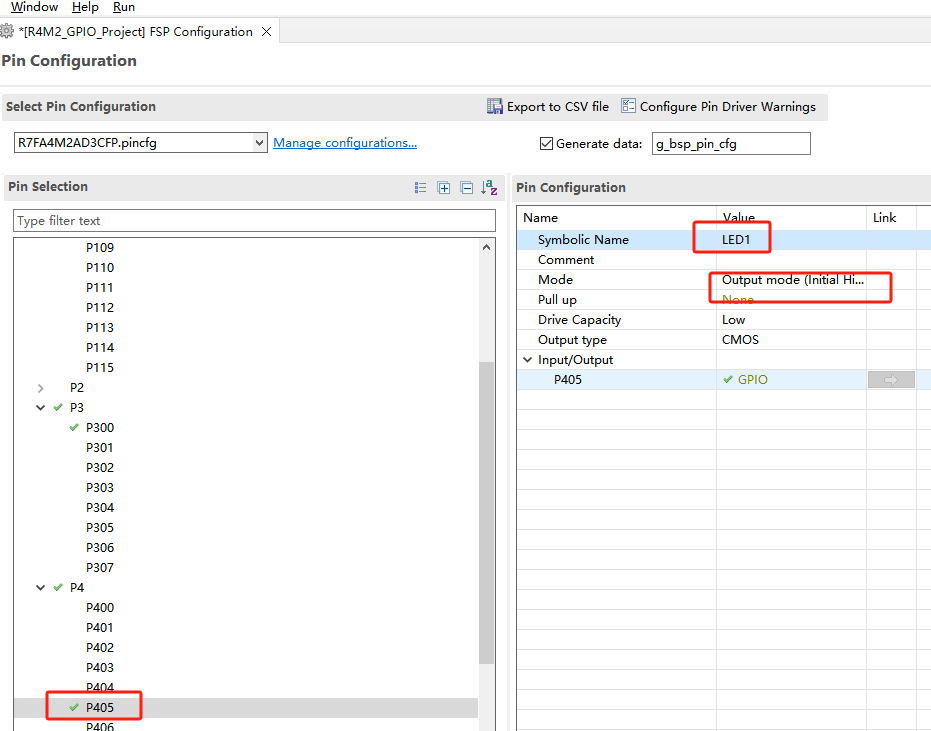931x731 pixels.
Task: Click the sort alphabetically icon
Action: tap(489, 188)
